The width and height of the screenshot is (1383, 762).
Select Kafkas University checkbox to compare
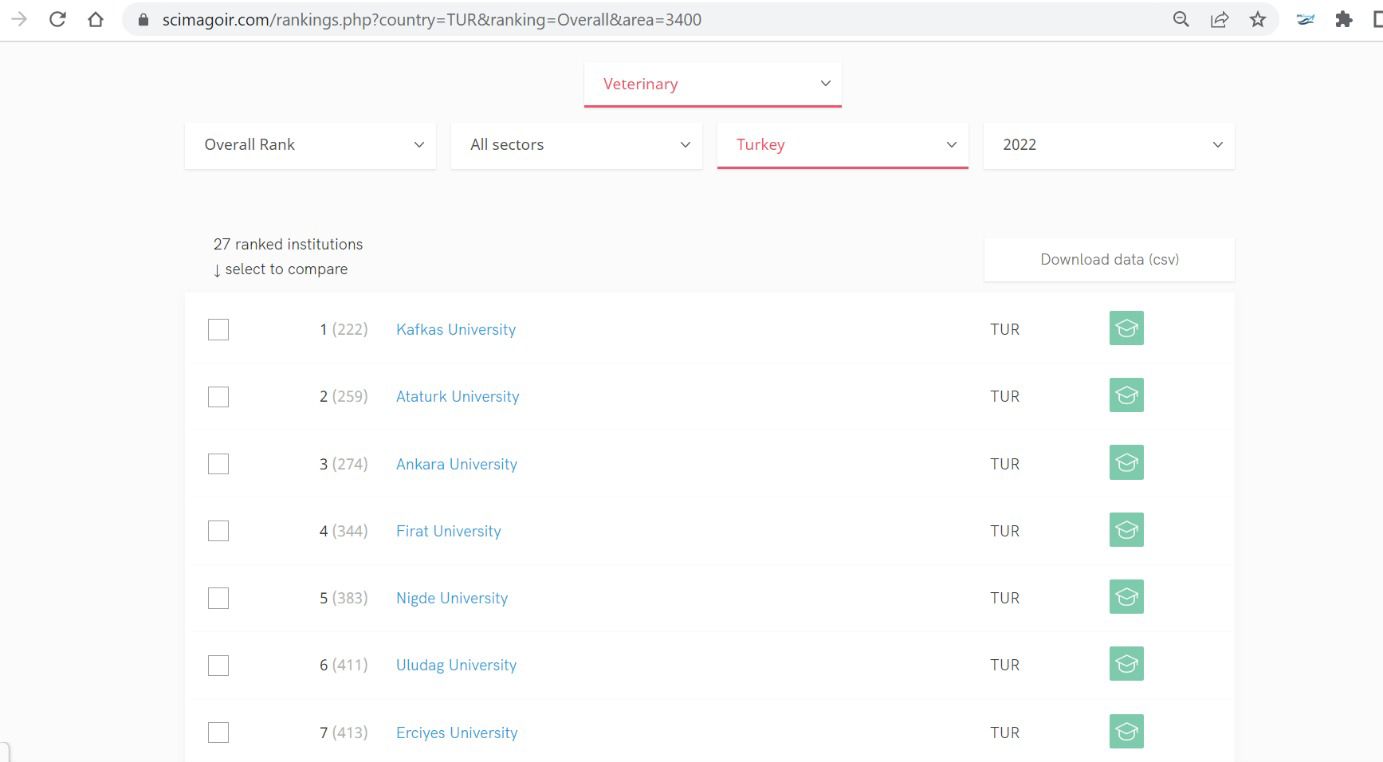click(218, 329)
